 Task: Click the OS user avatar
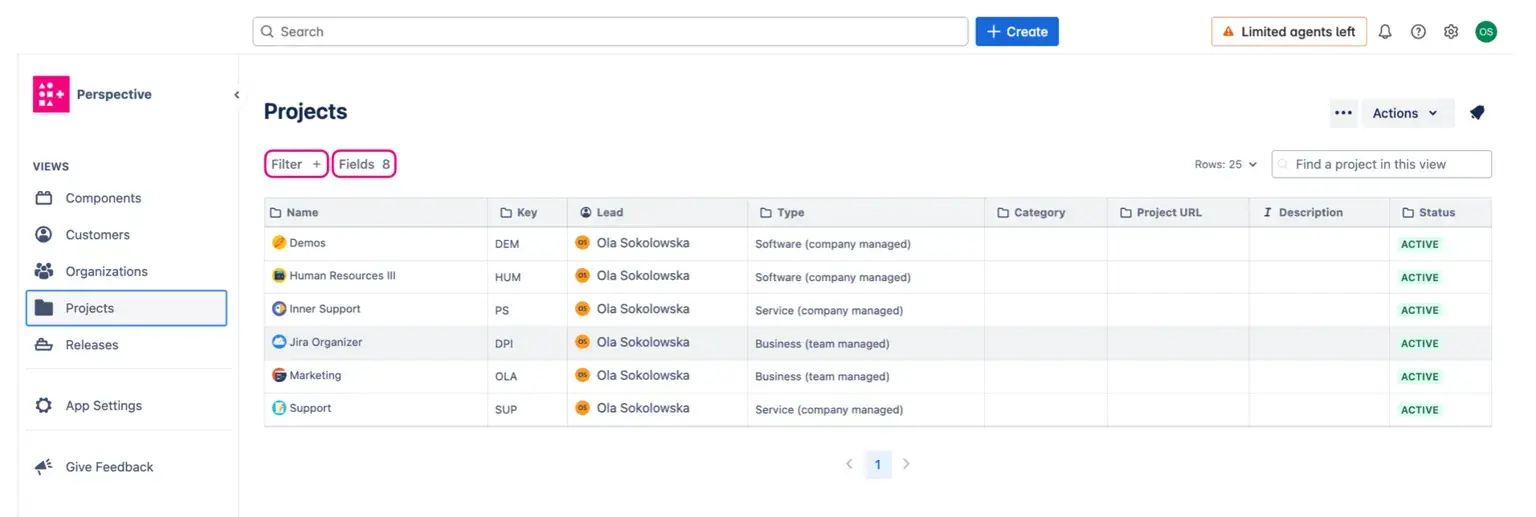coord(1486,32)
